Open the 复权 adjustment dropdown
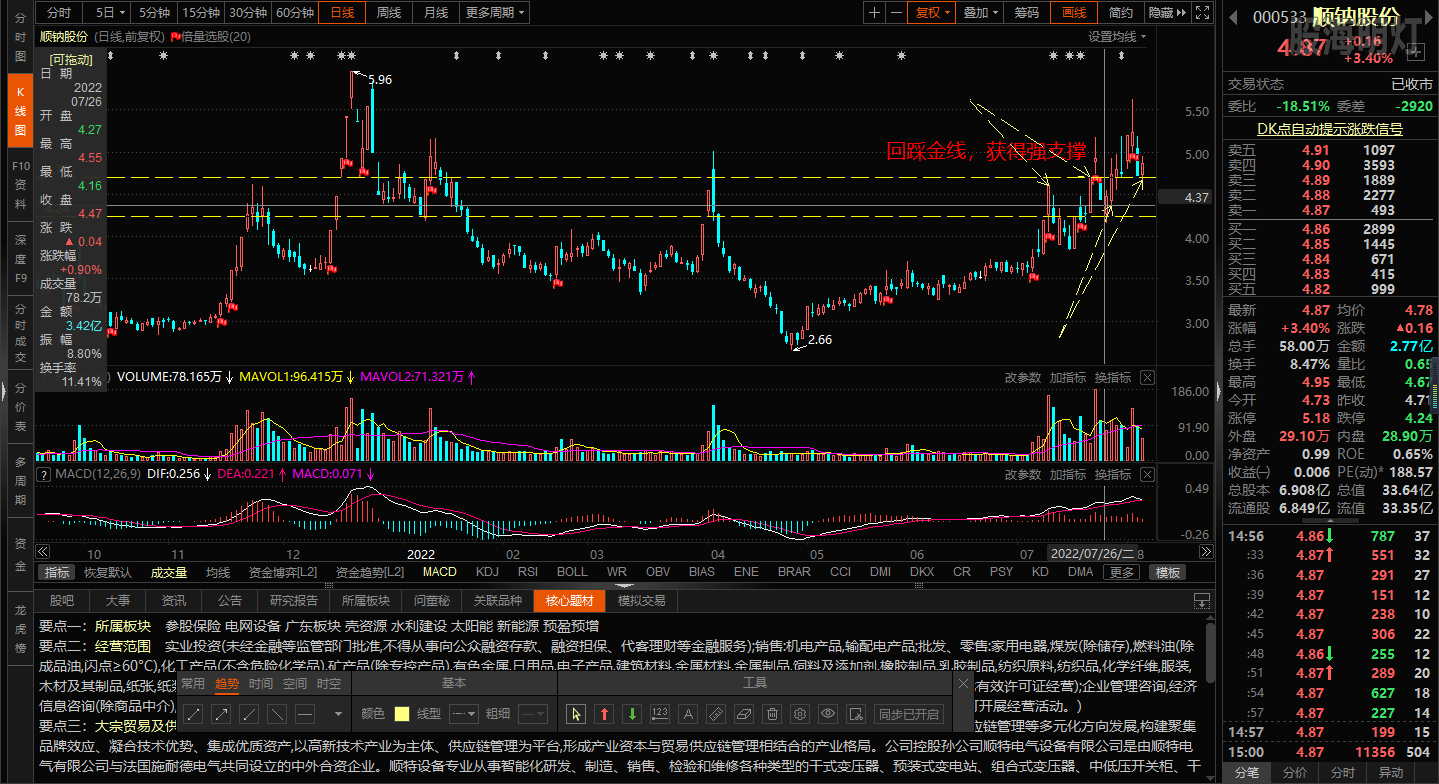Image resolution: width=1439 pixels, height=784 pixels. point(933,12)
